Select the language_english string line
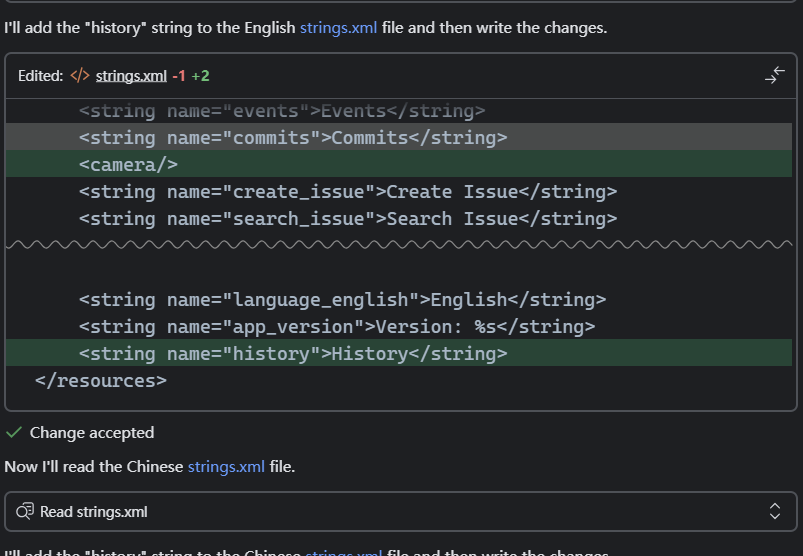Image resolution: width=803 pixels, height=556 pixels. click(x=399, y=300)
